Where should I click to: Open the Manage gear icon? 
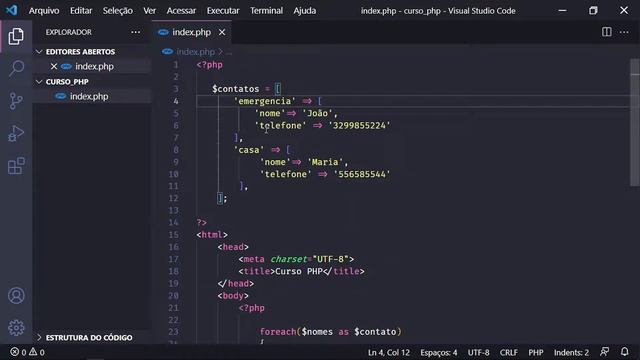[x=16, y=327]
